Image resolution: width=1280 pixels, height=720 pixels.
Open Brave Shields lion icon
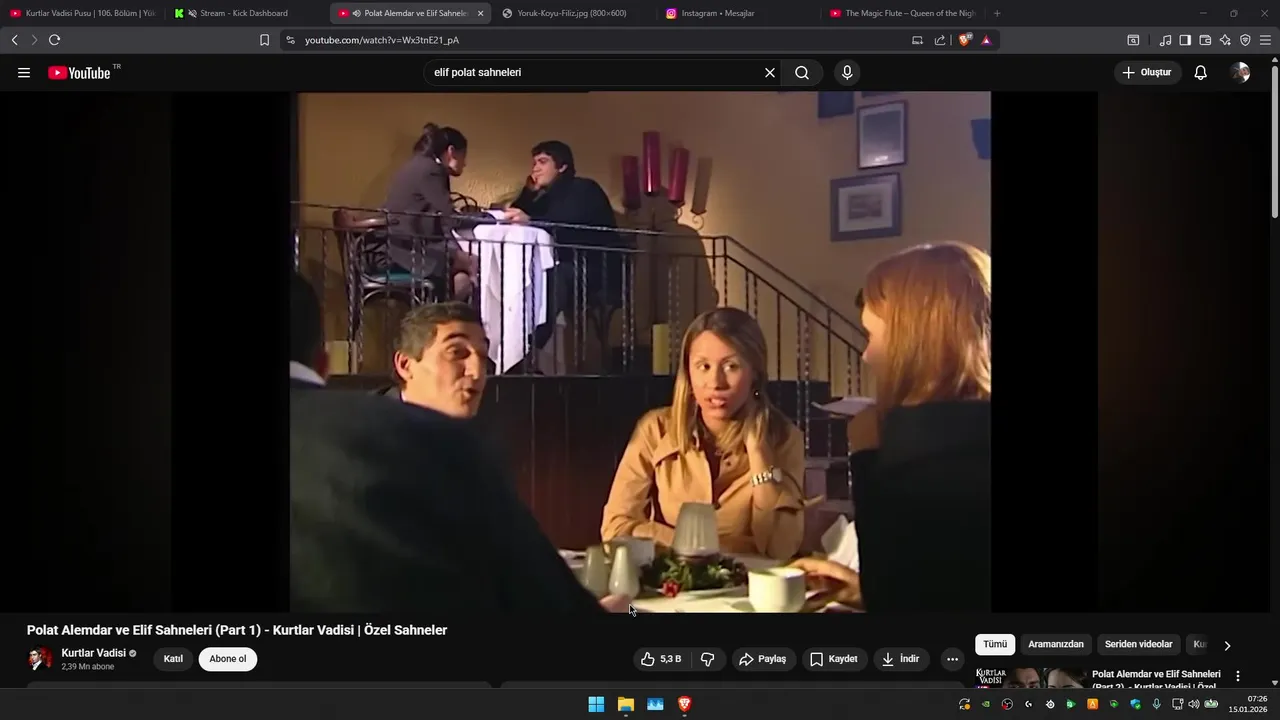click(x=965, y=40)
